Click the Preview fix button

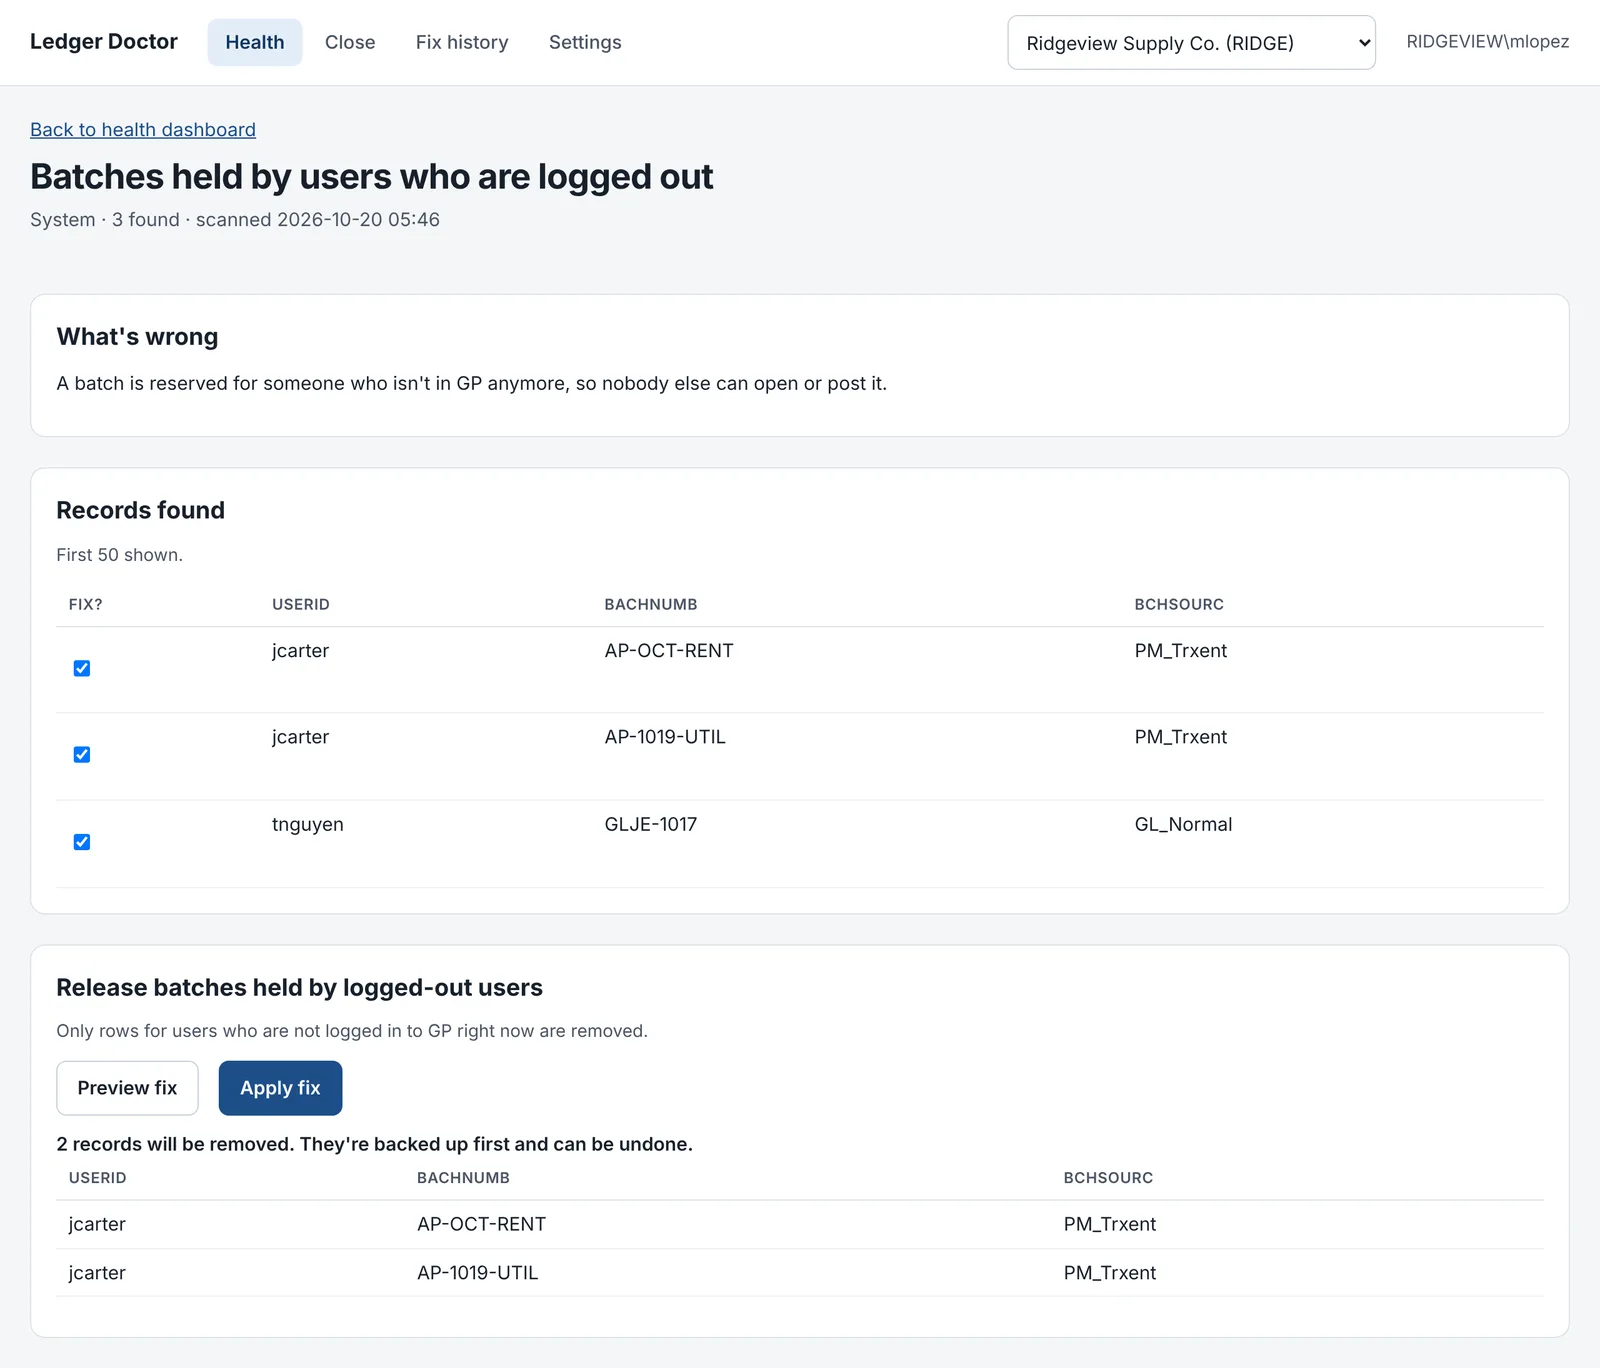point(127,1088)
